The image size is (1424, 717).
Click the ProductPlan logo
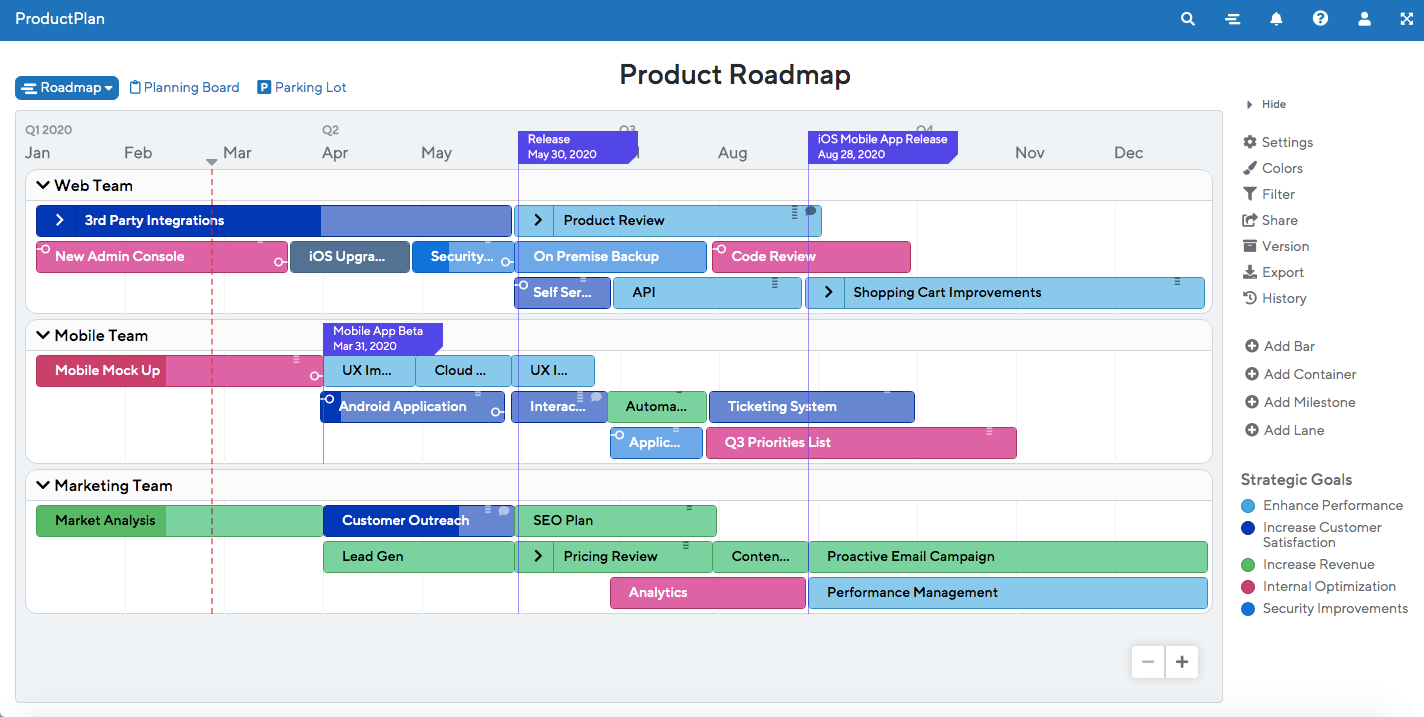pos(60,18)
